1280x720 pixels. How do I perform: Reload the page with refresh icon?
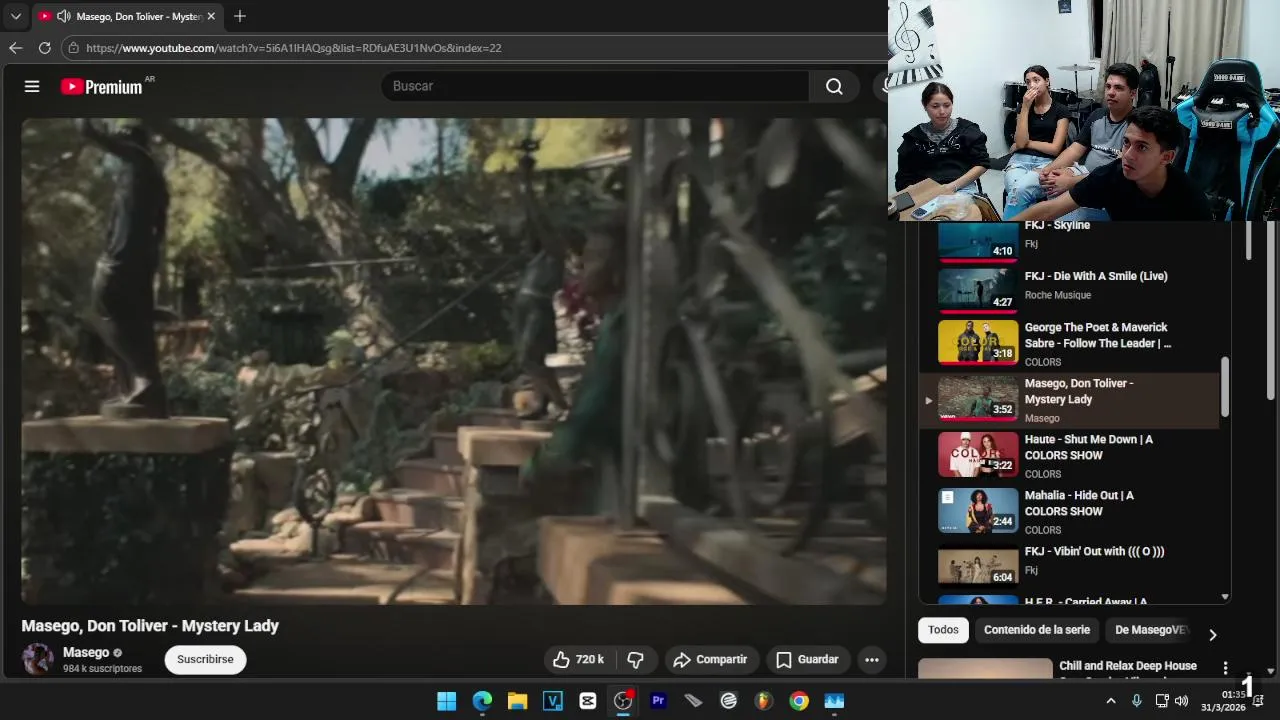click(x=45, y=48)
